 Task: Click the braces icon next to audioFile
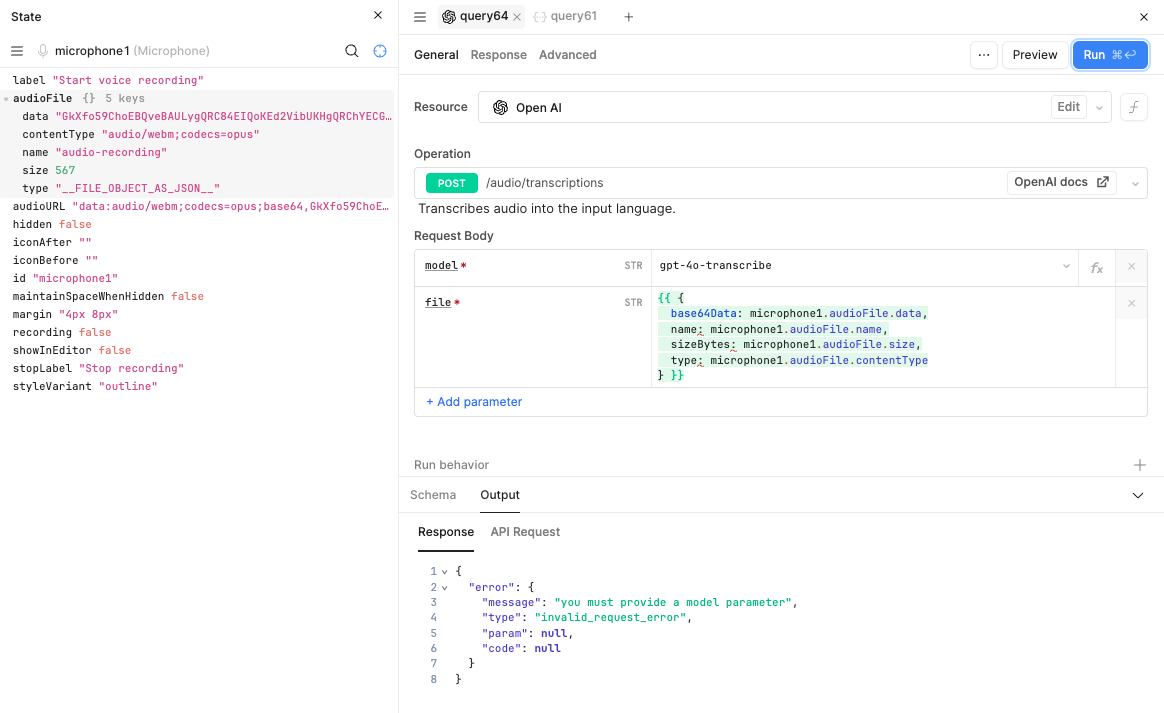coord(89,98)
